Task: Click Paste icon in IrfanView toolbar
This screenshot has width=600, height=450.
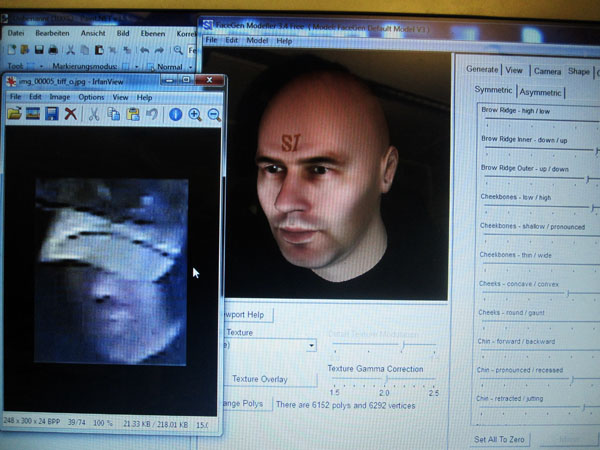Action: [133, 114]
